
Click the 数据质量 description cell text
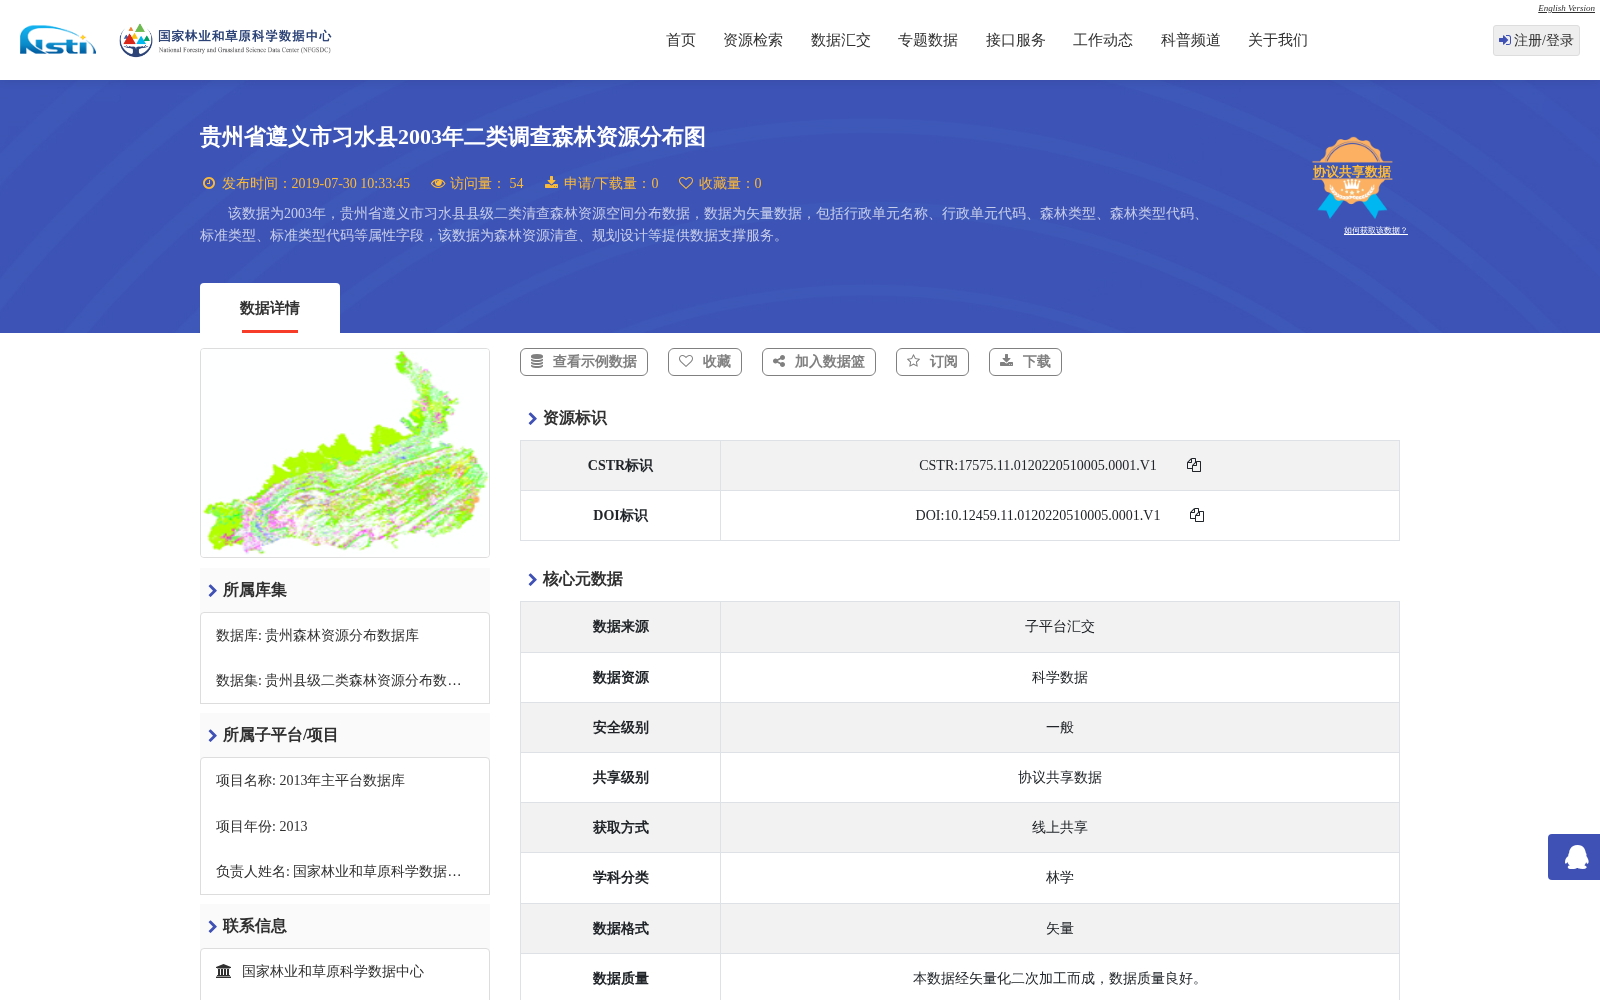pyautogui.click(x=1060, y=978)
